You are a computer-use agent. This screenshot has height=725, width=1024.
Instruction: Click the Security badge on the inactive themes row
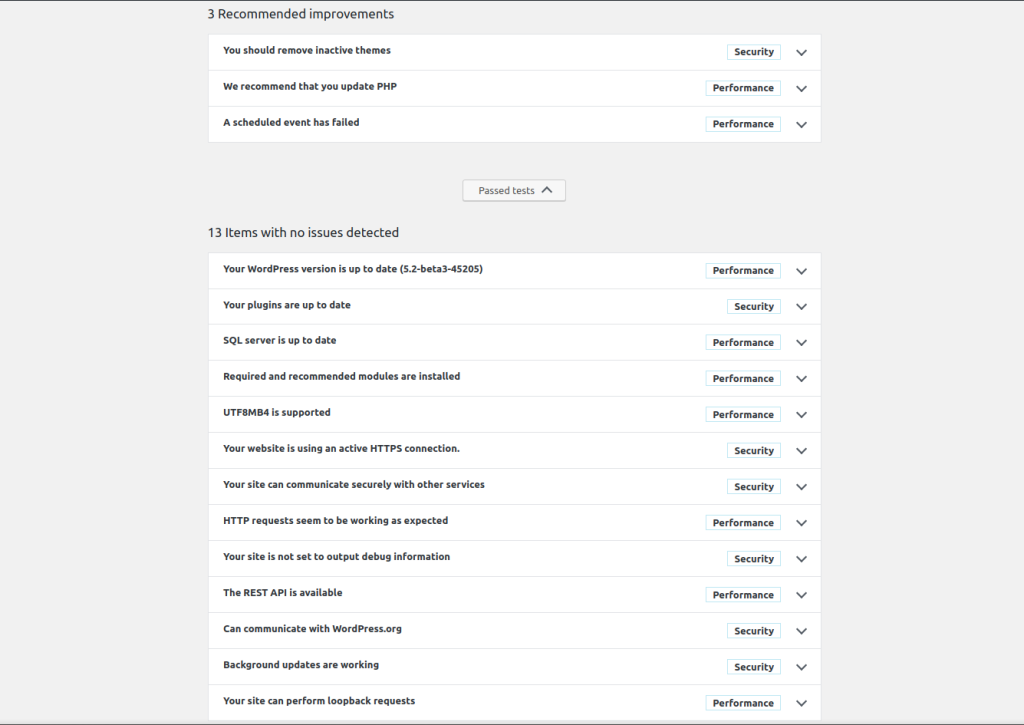(x=753, y=52)
